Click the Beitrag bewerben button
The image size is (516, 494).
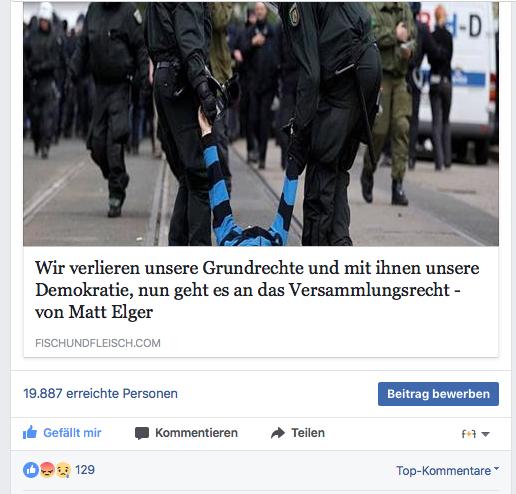438,394
